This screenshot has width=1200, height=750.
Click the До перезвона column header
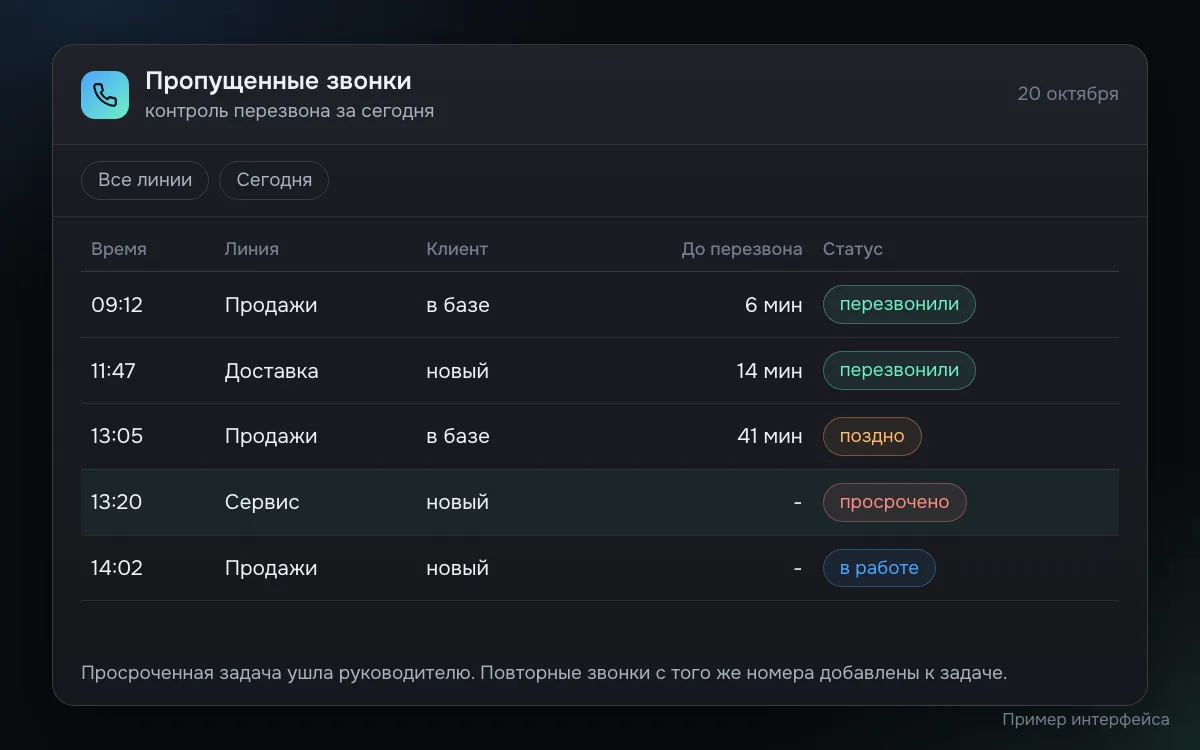point(742,249)
